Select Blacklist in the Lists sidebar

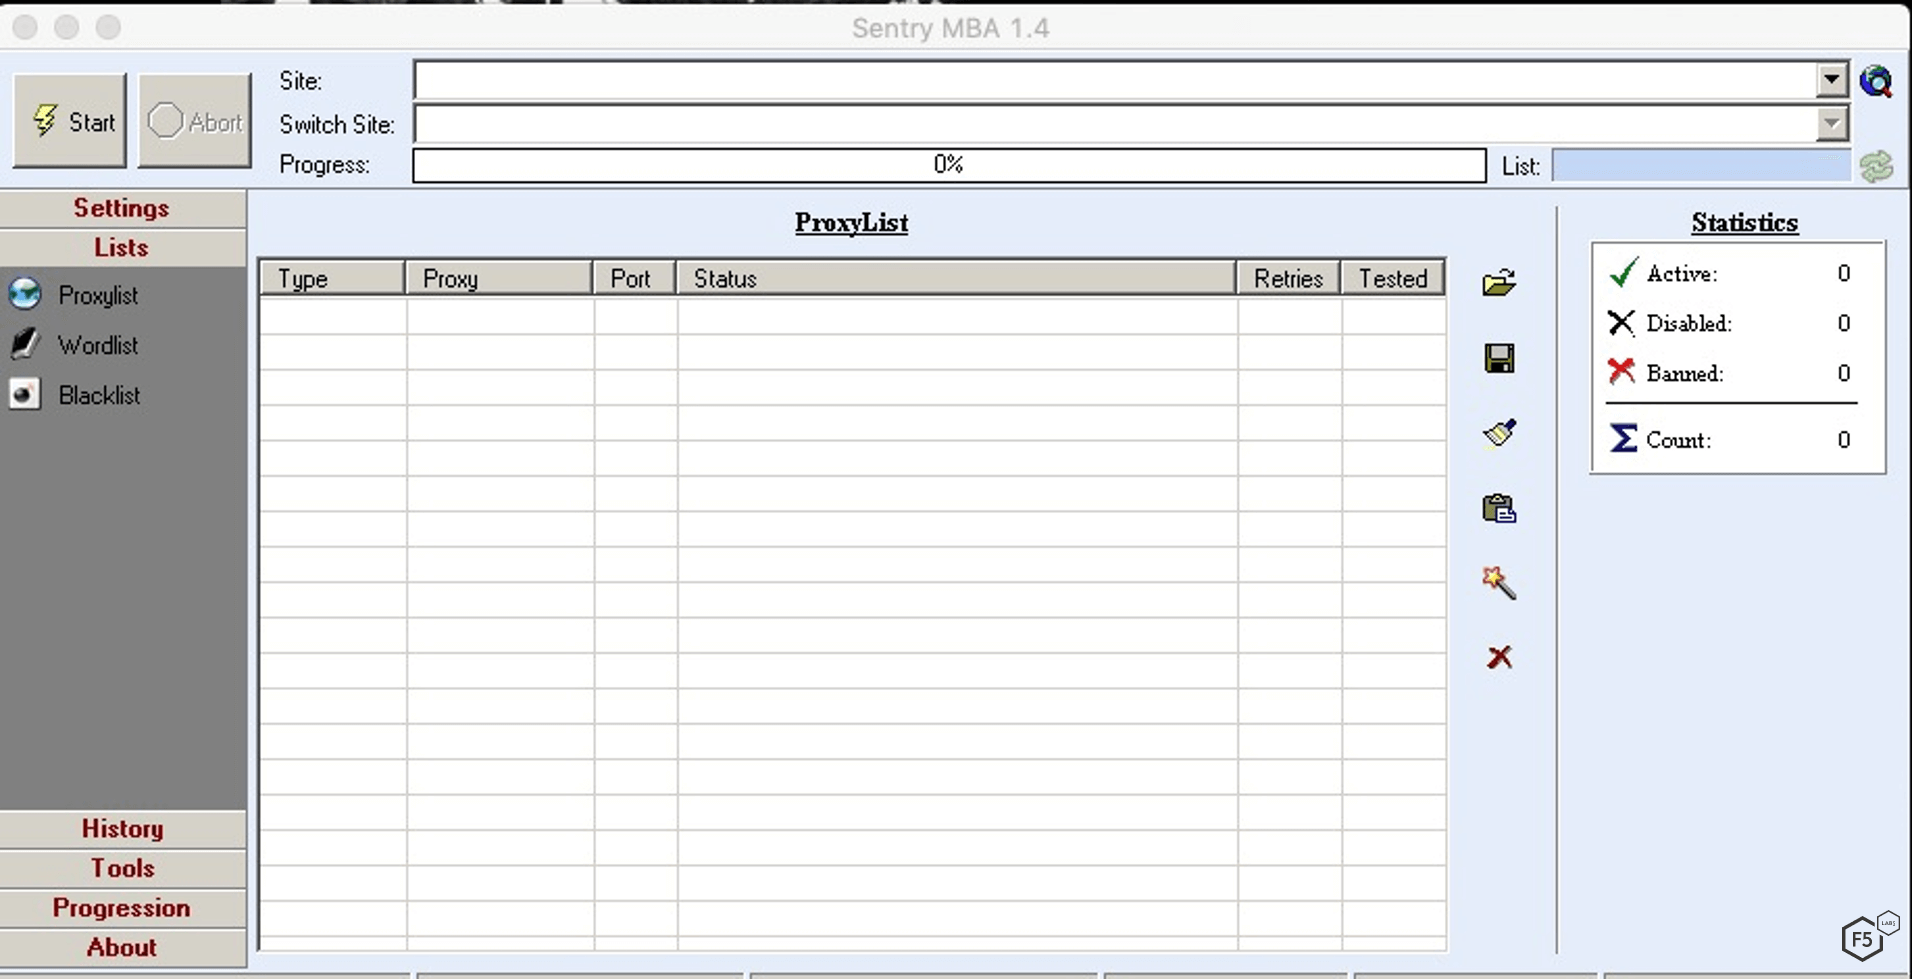point(98,396)
